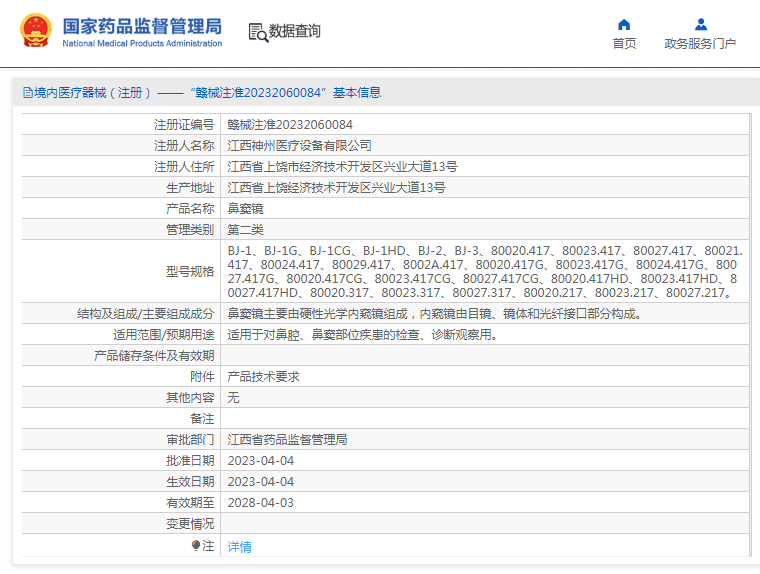Select category value 第二类
760x574 pixels.
tap(245, 230)
